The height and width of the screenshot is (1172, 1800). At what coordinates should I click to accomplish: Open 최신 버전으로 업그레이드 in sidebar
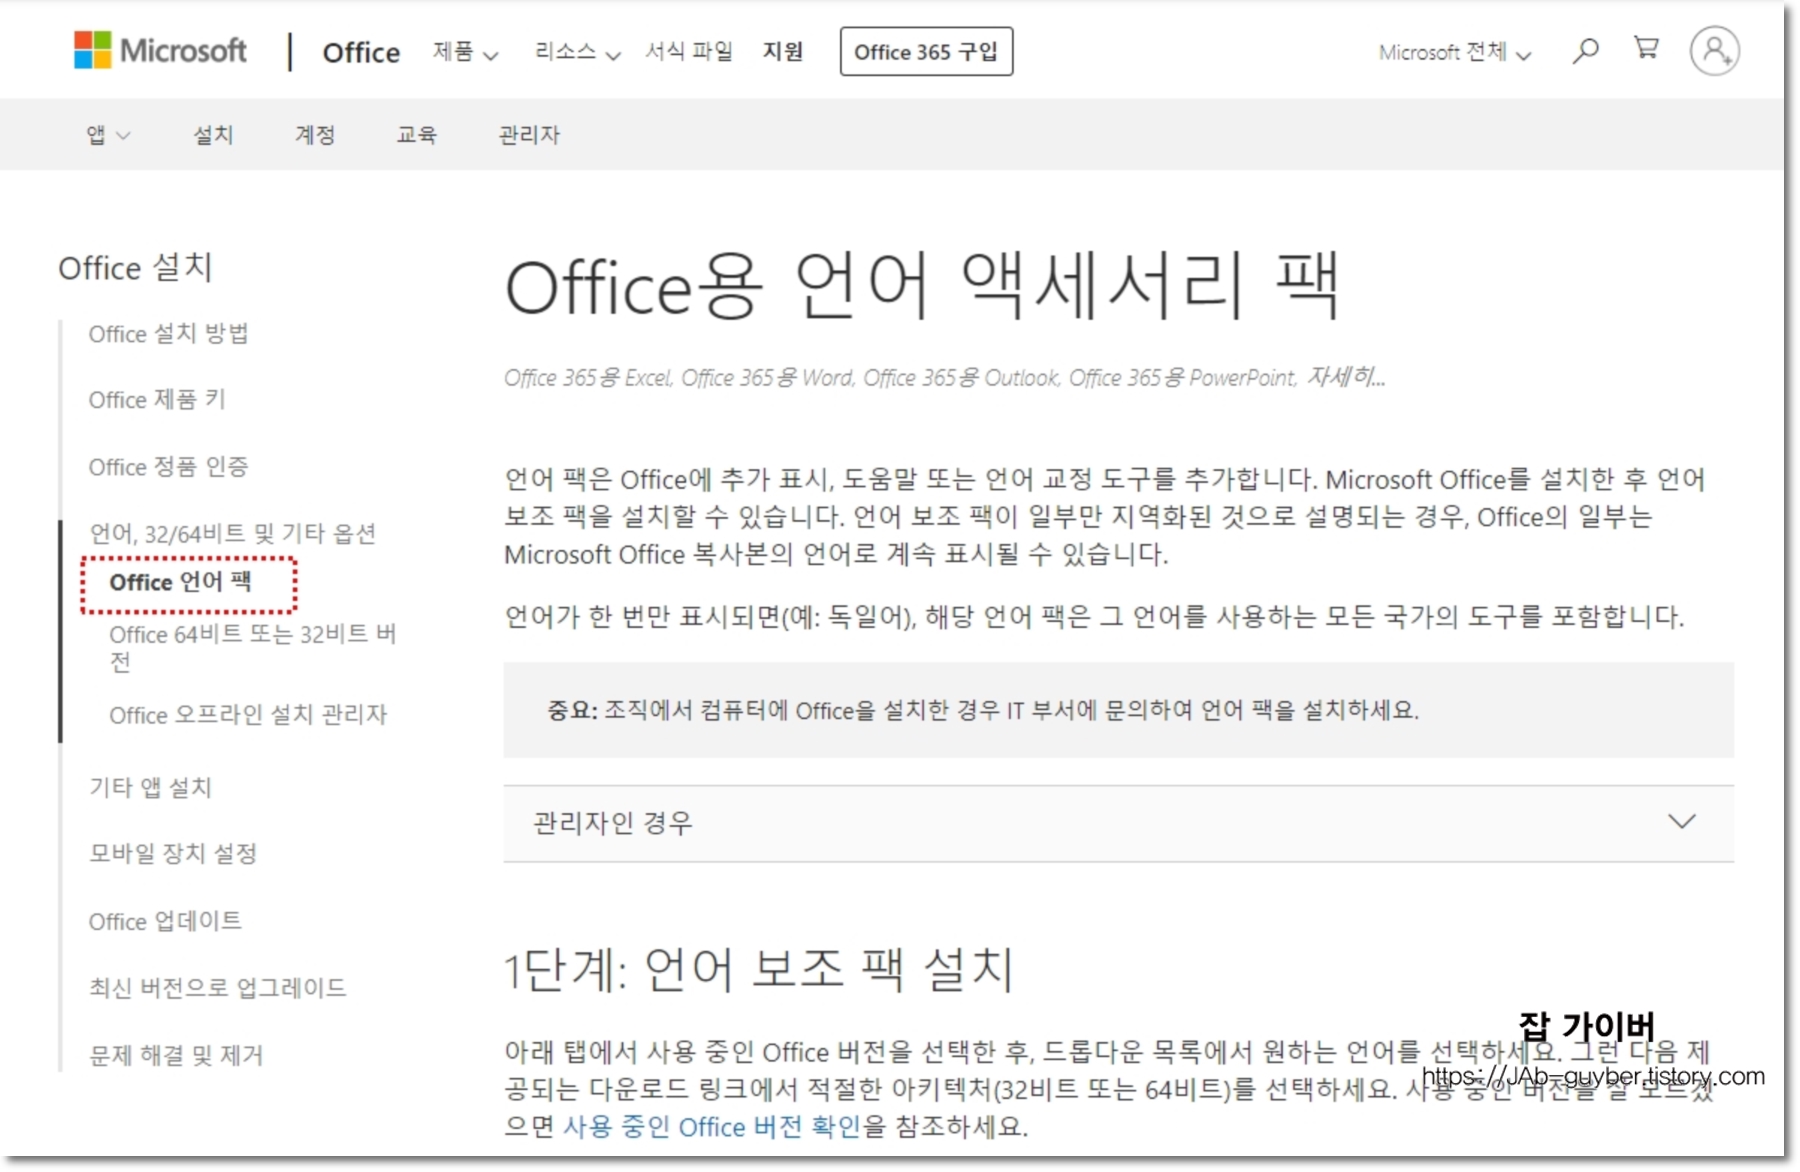click(x=217, y=988)
